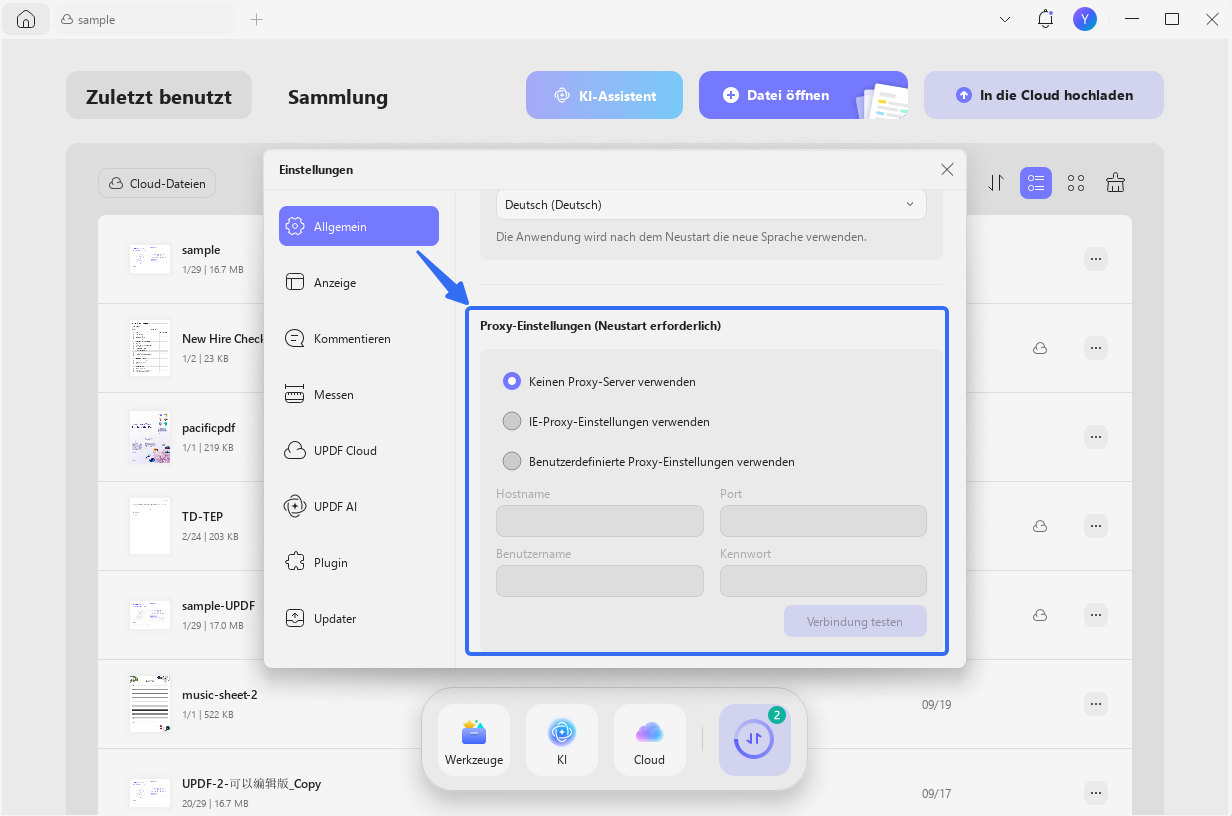Viewport: 1232px width, 816px height.
Task: Open the TD-TEP file name
Action: [x=202, y=517]
